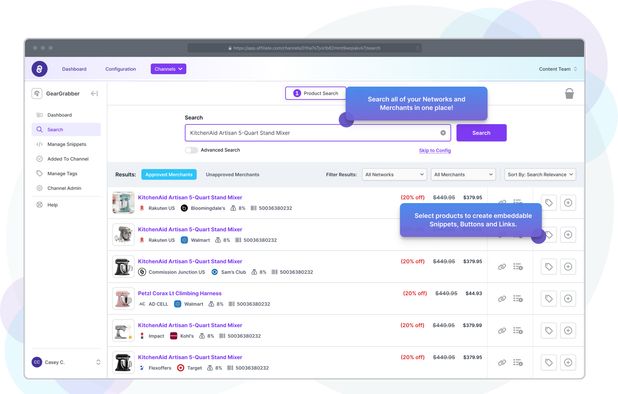The width and height of the screenshot is (618, 394).
Task: Click the $44.93 price
Action: (x=473, y=294)
